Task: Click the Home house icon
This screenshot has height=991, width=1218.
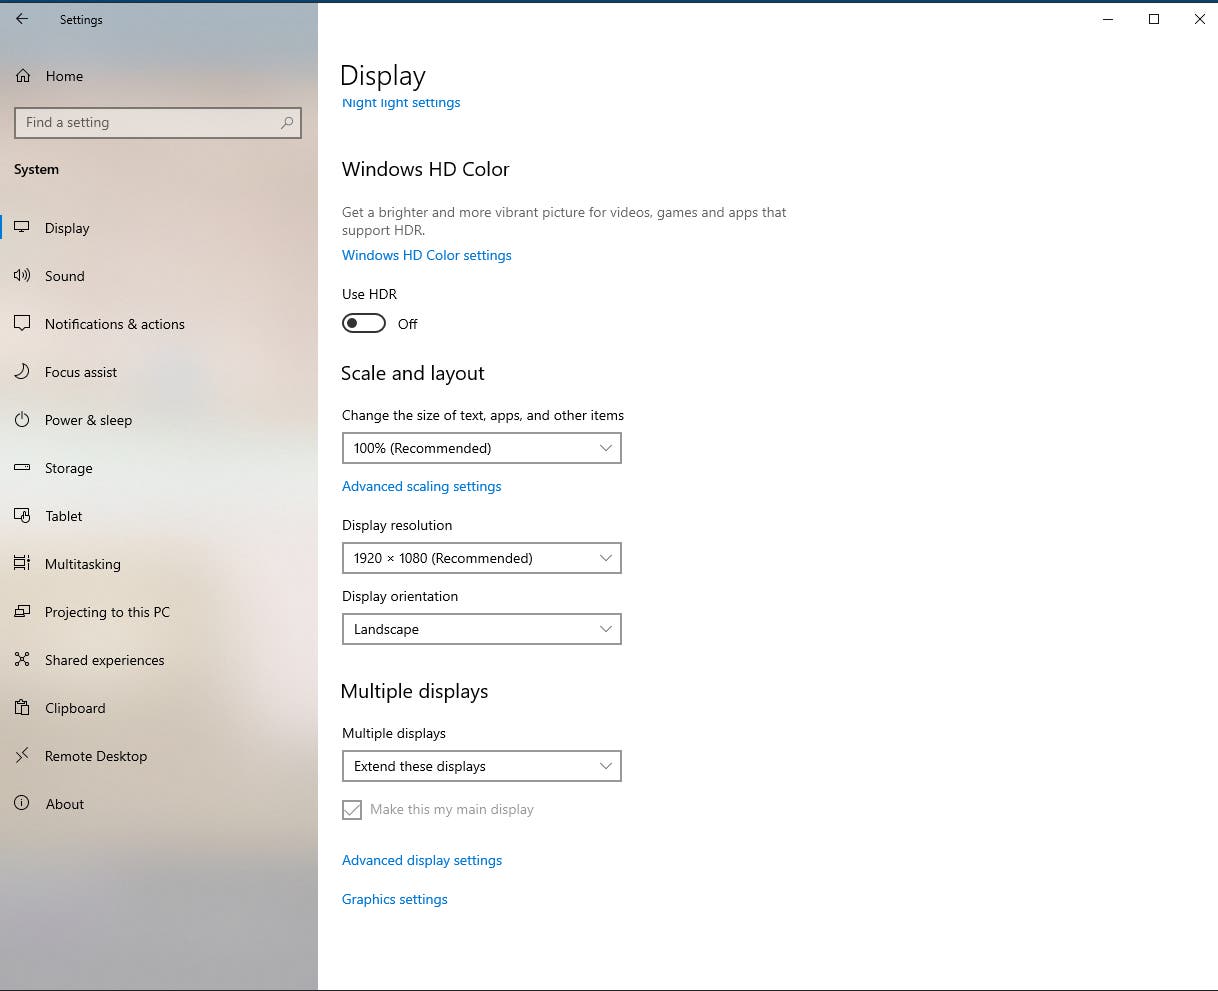Action: tap(23, 76)
